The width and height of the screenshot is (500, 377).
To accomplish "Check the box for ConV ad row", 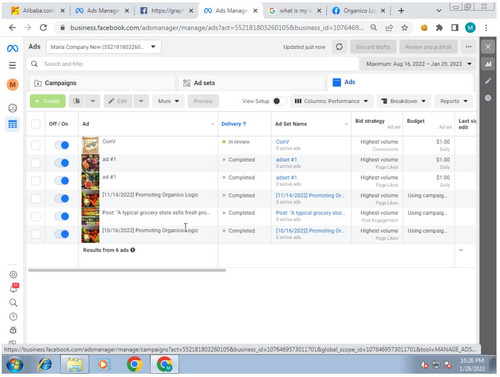I will point(36,145).
